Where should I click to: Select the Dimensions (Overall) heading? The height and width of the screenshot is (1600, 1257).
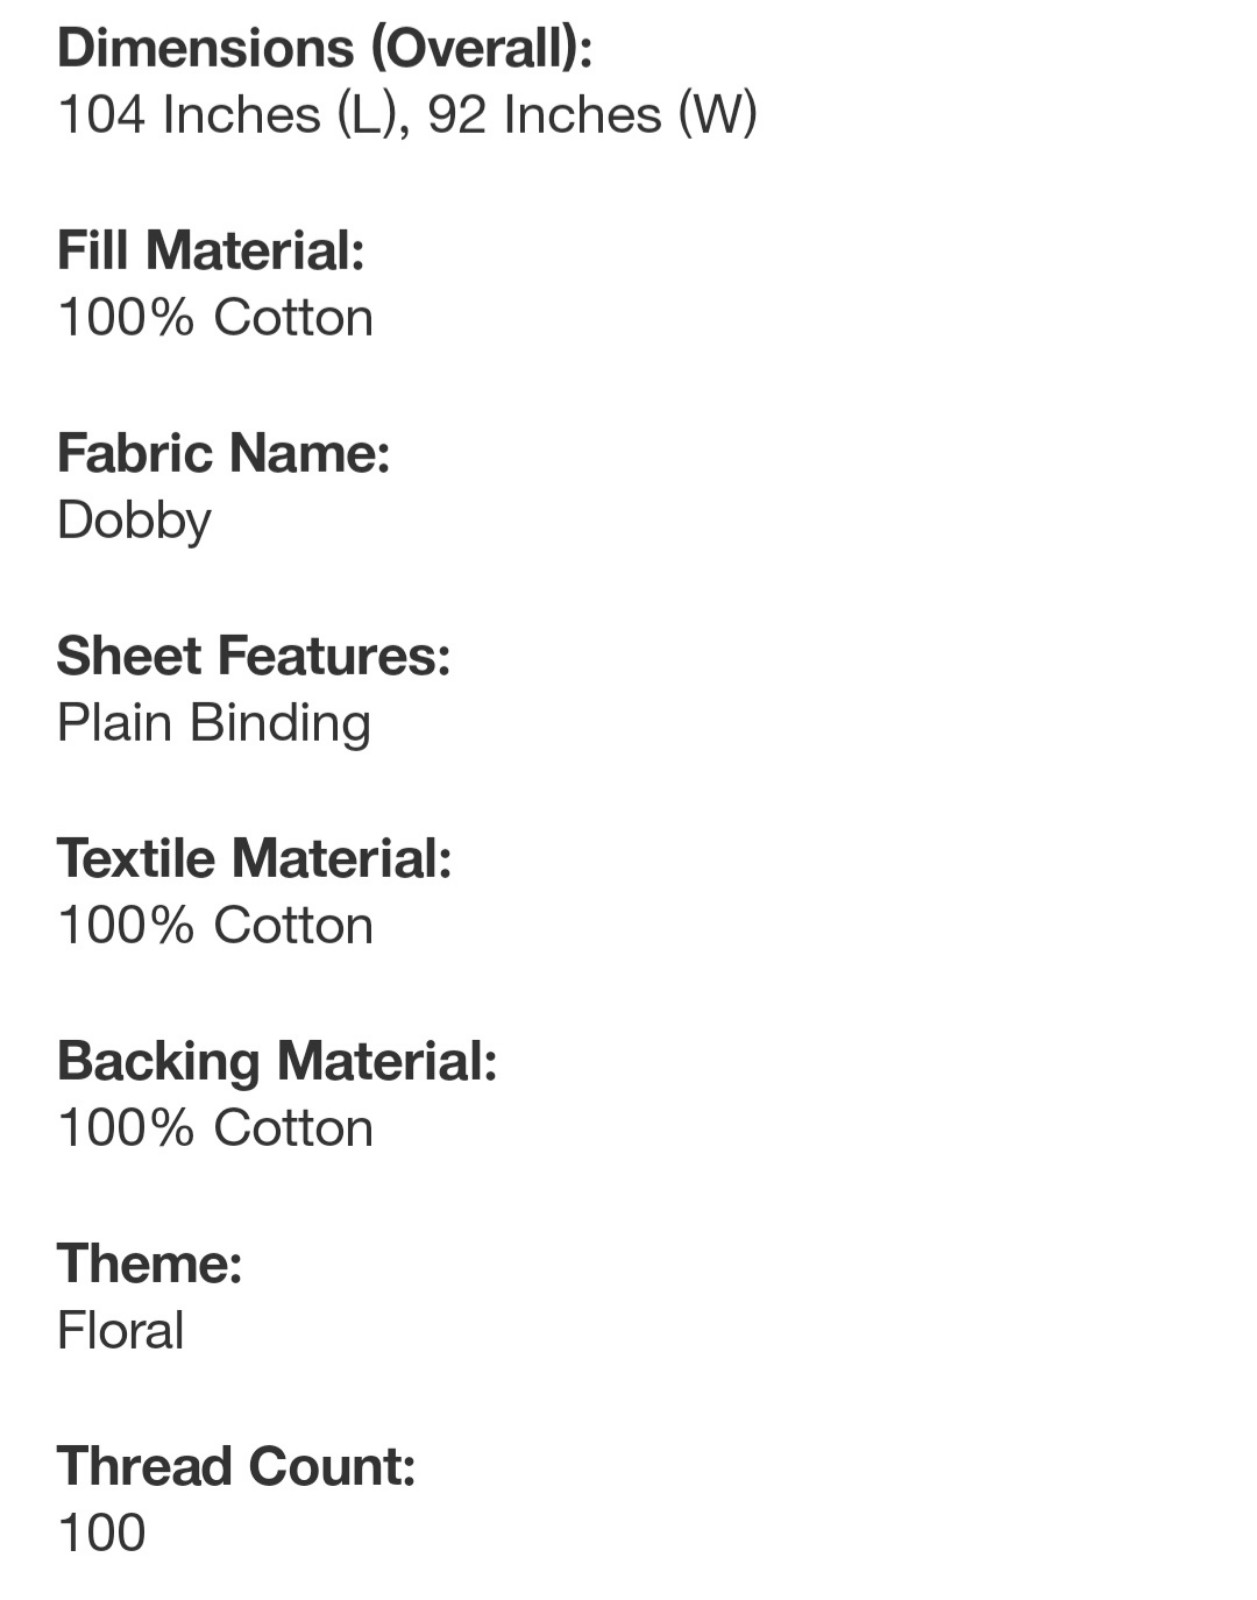(x=325, y=49)
